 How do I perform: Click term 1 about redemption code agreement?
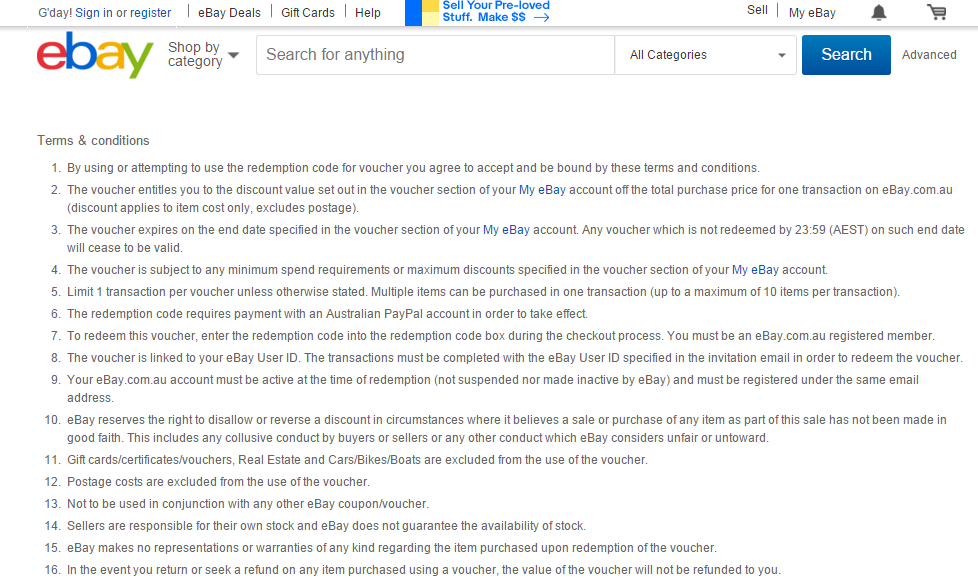[413, 168]
